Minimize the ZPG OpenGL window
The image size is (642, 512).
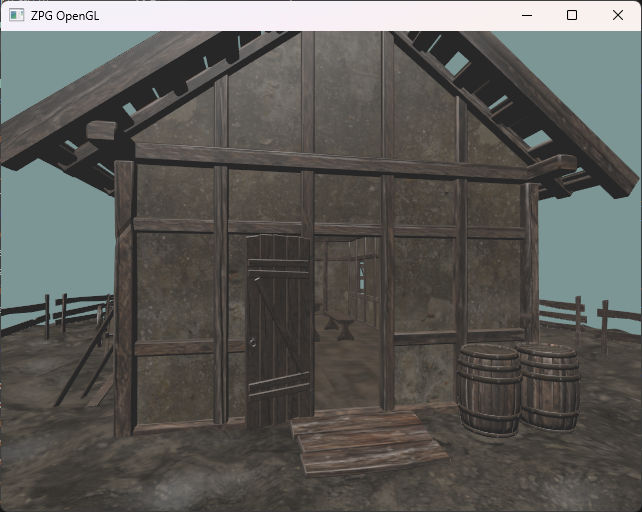527,16
